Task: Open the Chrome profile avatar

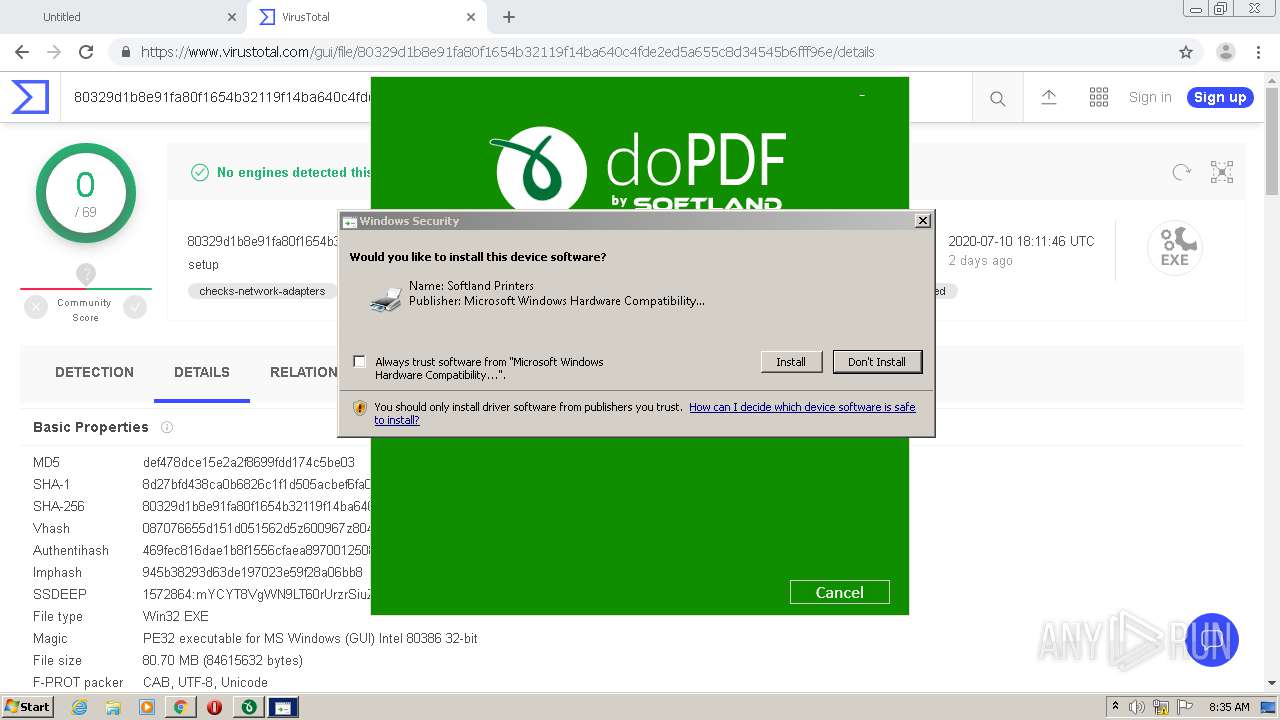Action: [x=1225, y=52]
